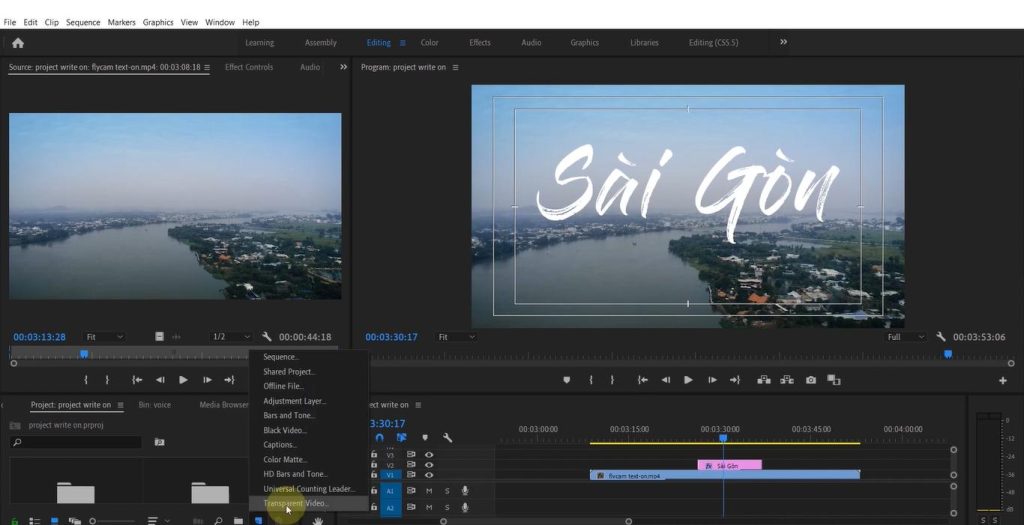Viewport: 1024px width, 525px height.
Task: Open the File menu
Action: click(10, 22)
